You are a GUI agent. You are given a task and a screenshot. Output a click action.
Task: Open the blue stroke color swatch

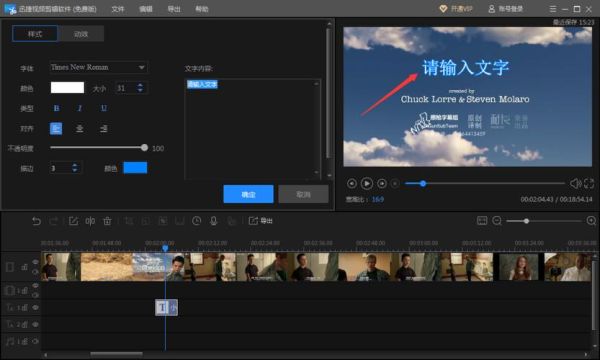135,168
